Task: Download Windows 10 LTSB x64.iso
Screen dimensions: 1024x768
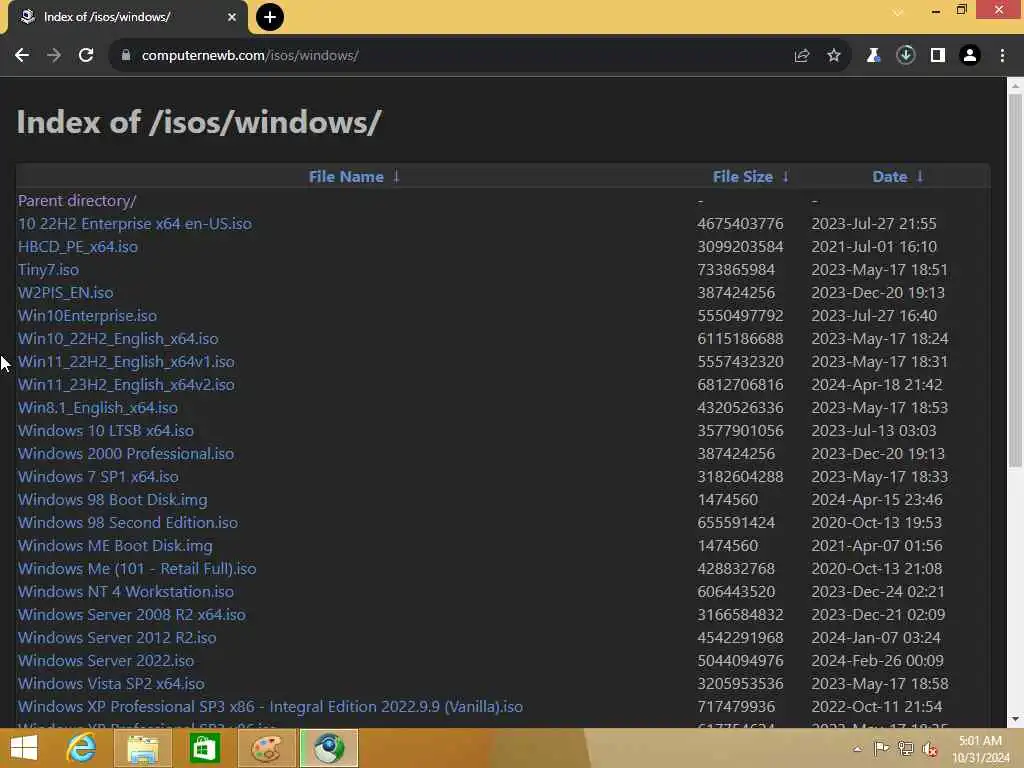Action: pos(106,430)
